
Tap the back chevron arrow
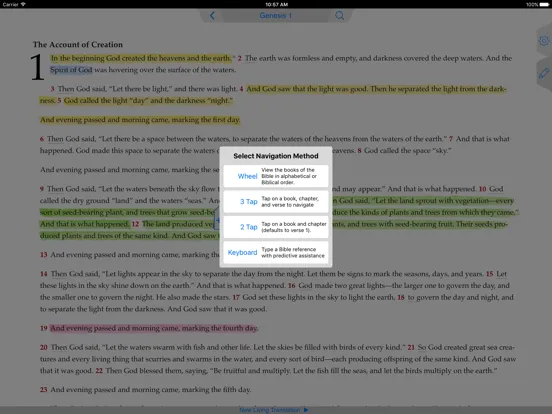(x=212, y=15)
